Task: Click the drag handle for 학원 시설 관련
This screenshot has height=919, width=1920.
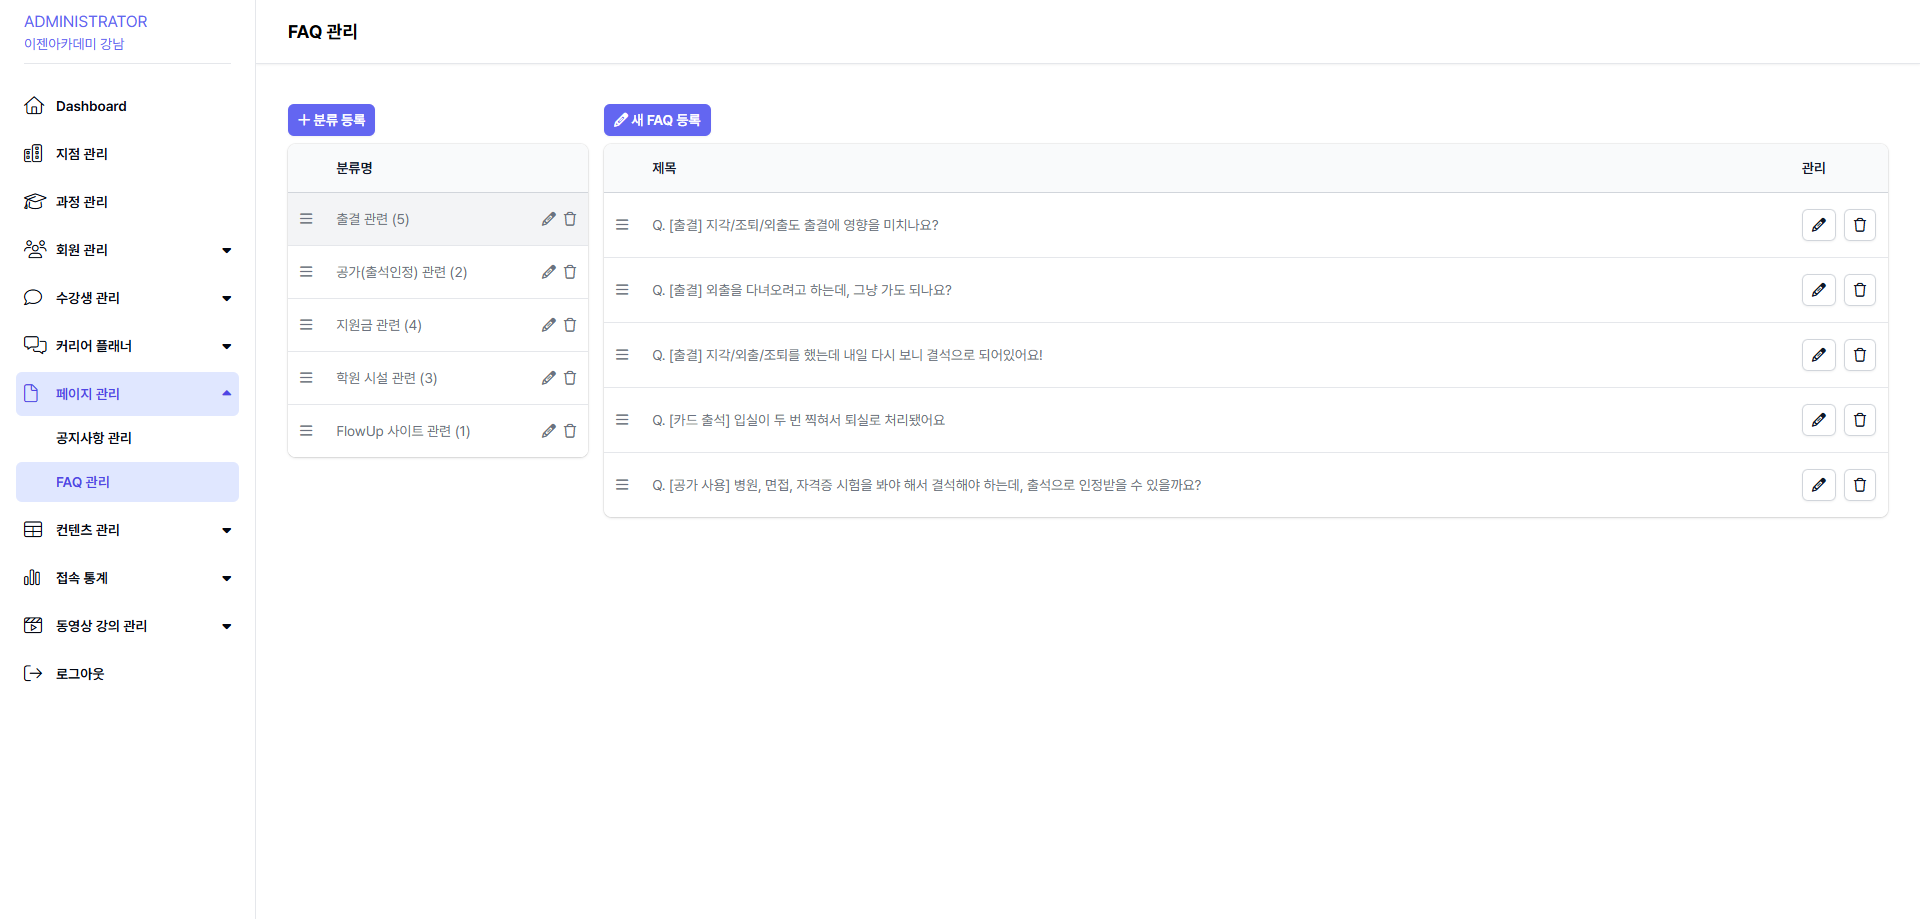Action: coord(306,378)
